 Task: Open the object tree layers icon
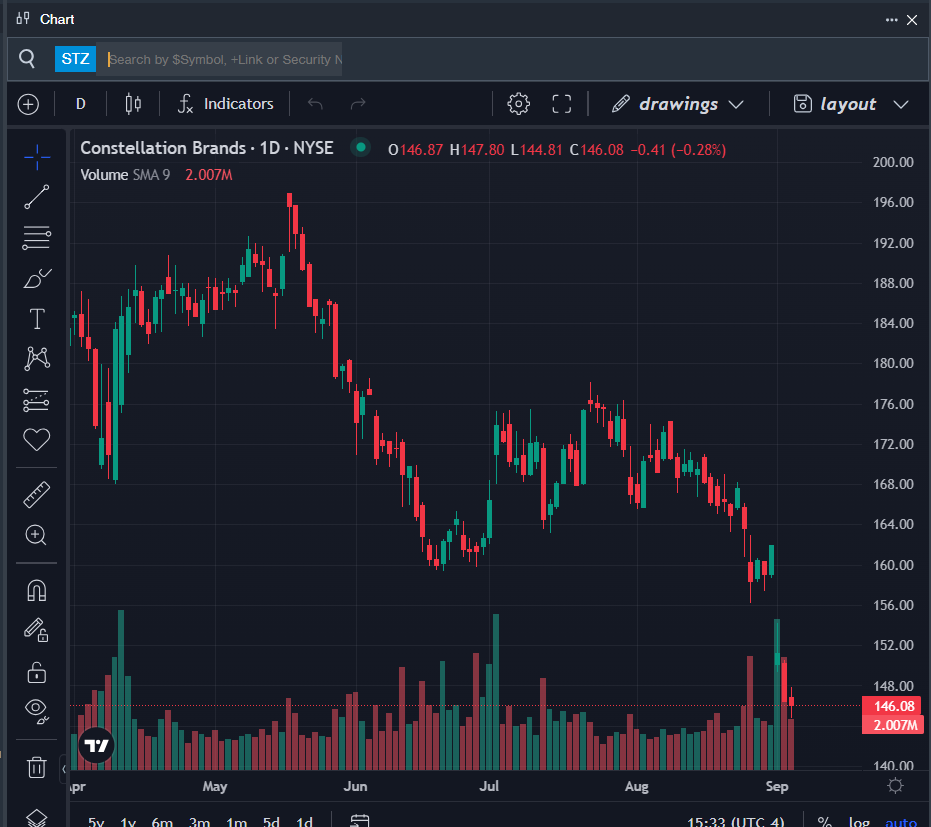(x=37, y=818)
